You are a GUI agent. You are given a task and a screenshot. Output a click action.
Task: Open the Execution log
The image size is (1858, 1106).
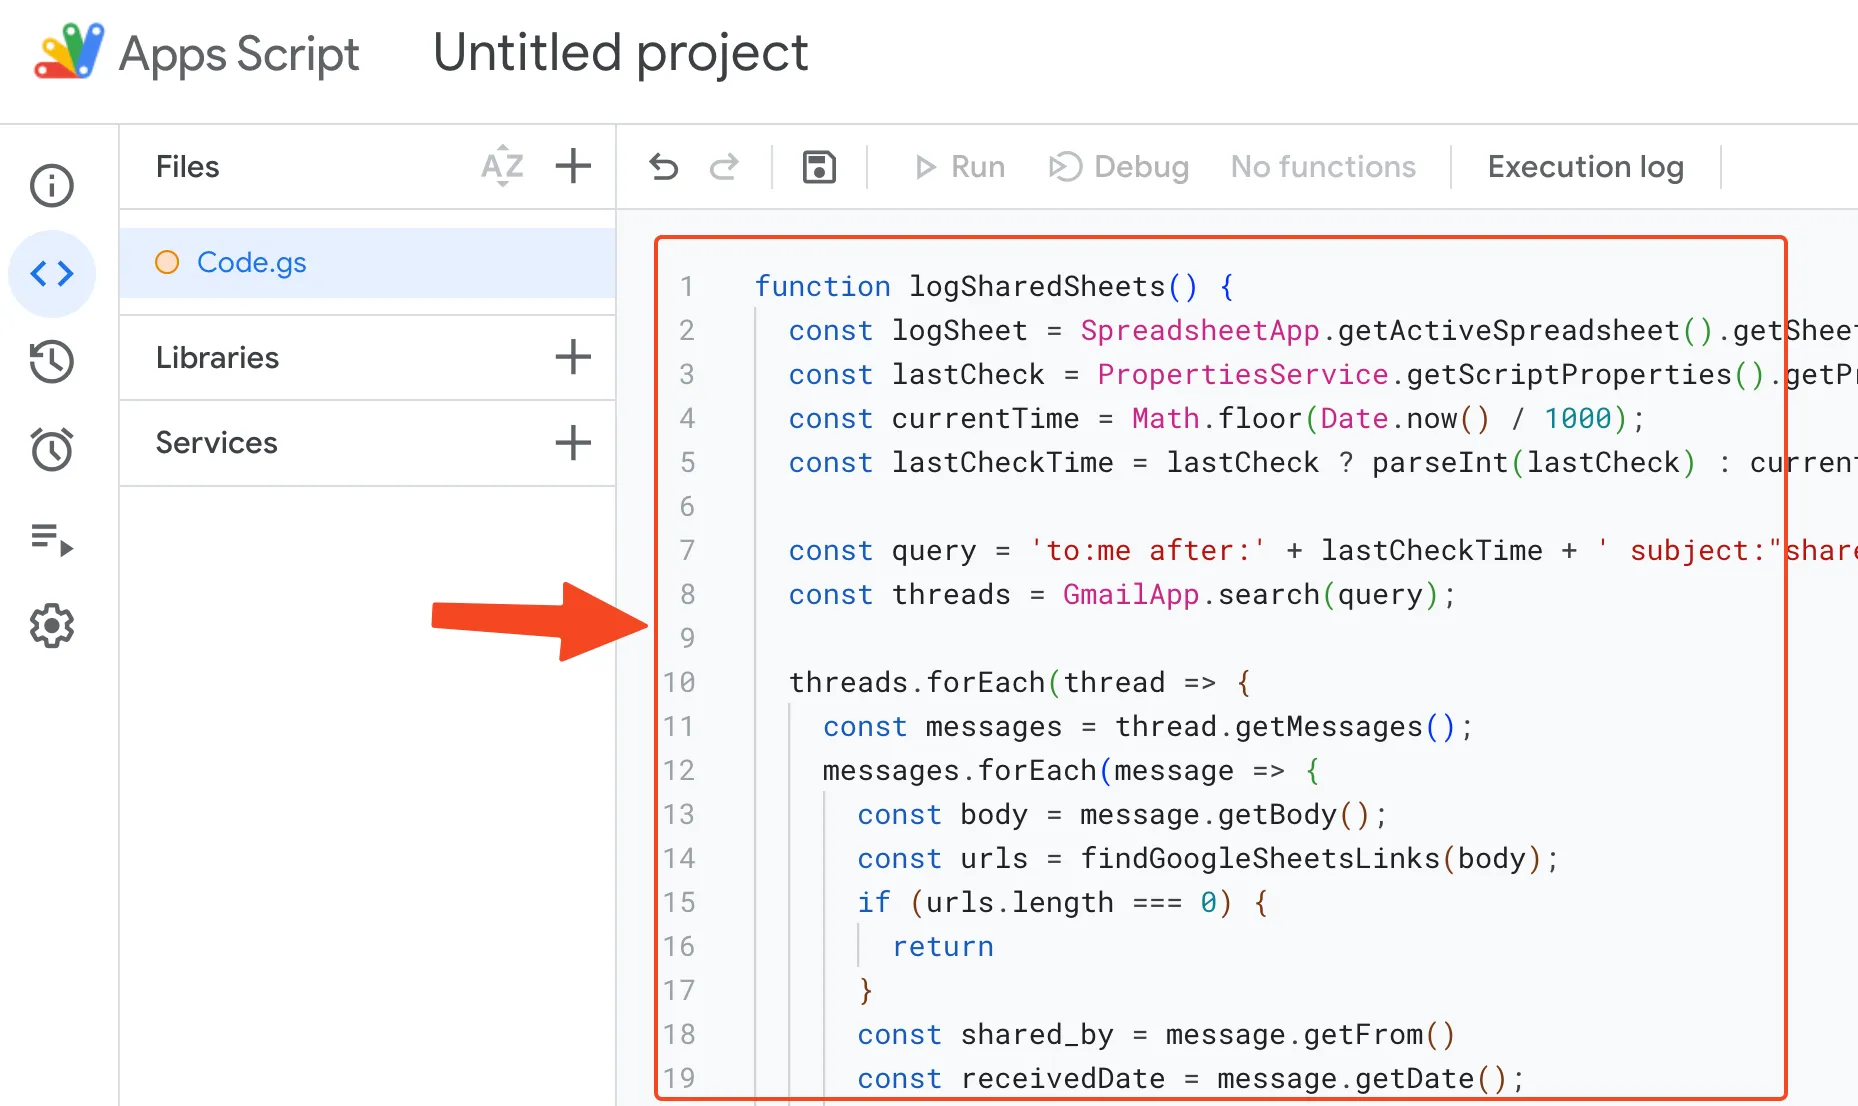(x=1586, y=167)
